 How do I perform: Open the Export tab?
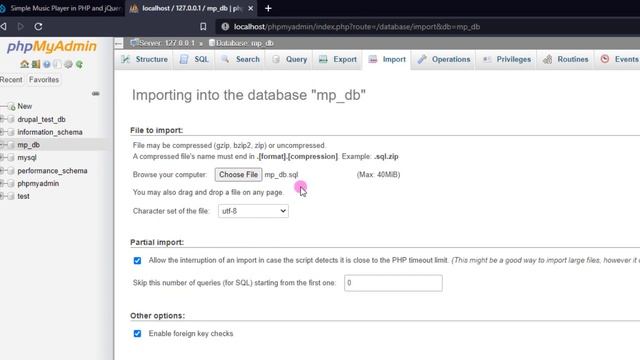click(338, 60)
